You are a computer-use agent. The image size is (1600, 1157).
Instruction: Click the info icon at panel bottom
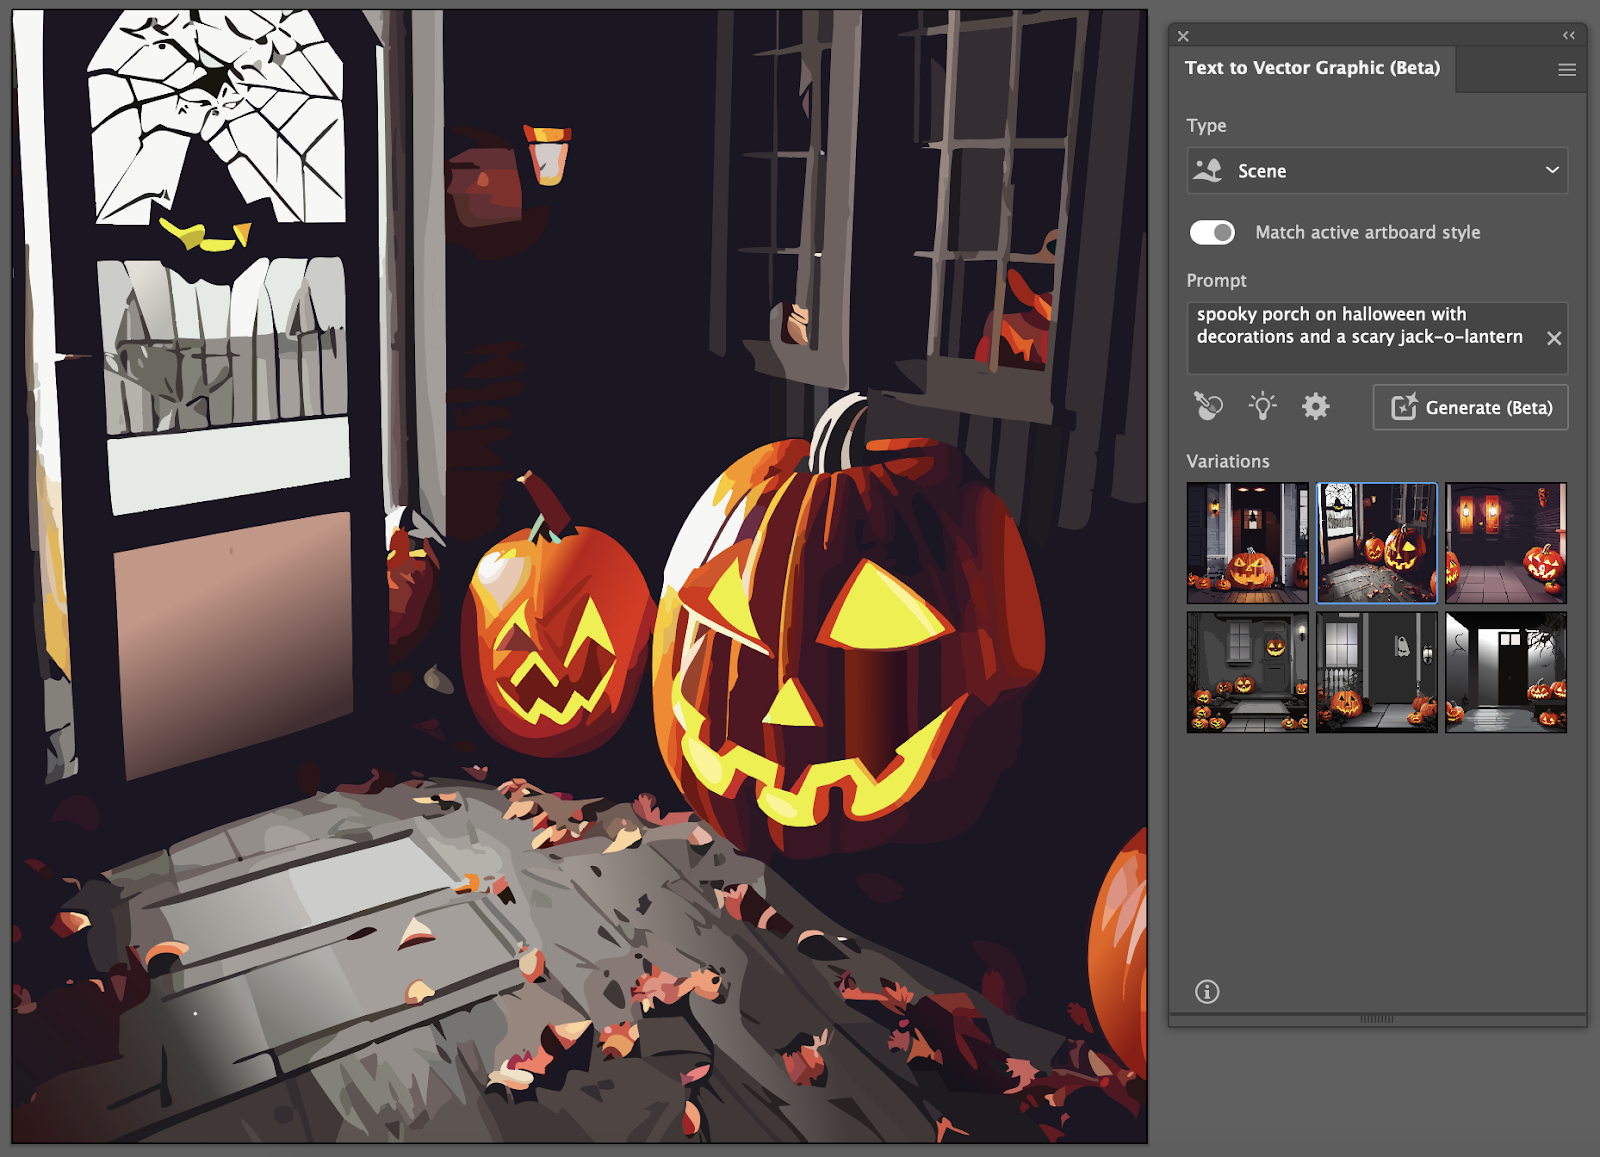[1207, 991]
